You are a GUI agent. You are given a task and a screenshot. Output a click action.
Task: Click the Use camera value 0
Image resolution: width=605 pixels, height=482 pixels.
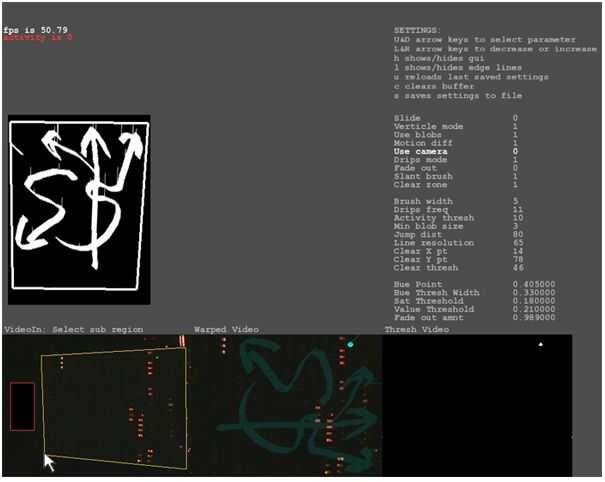point(515,151)
